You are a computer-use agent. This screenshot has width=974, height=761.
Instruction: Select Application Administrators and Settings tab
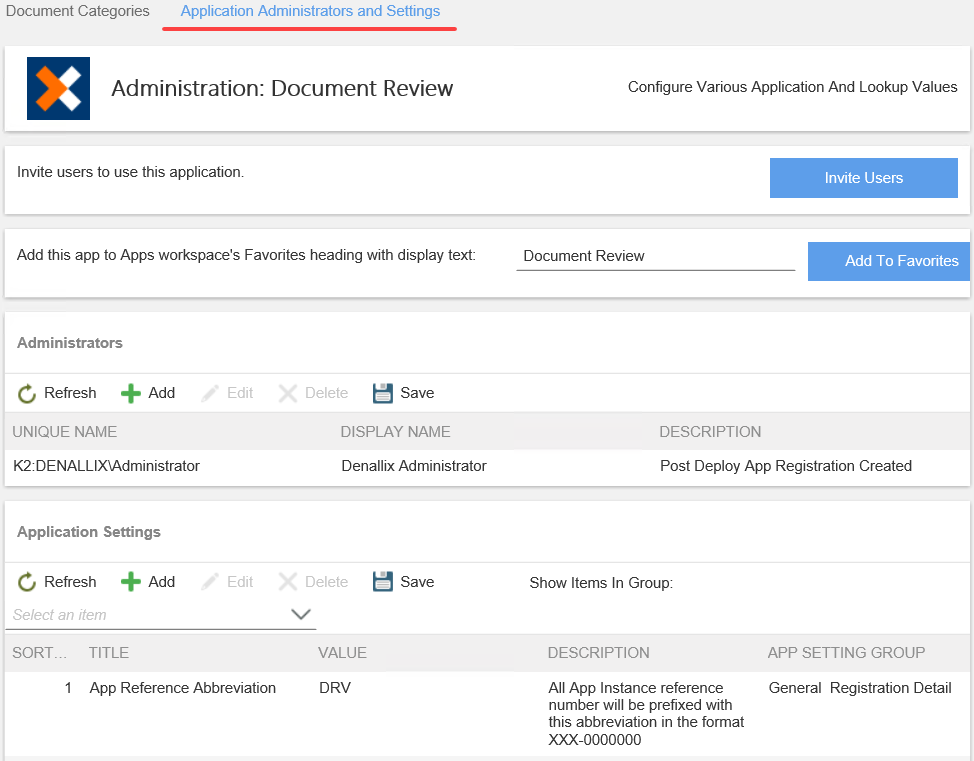[x=310, y=12]
